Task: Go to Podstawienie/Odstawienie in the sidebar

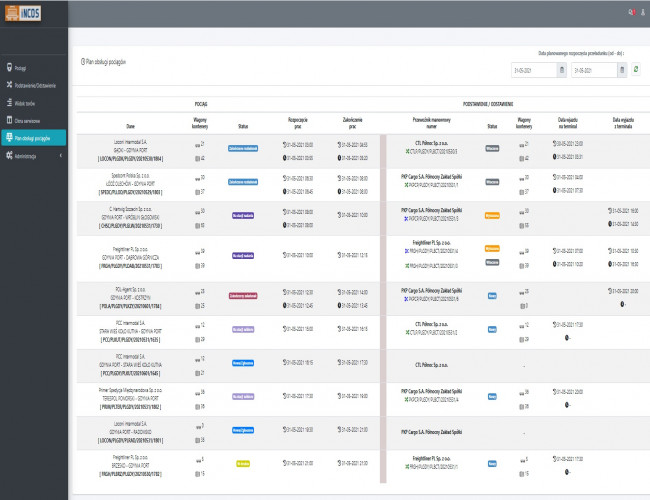Action: tap(33, 86)
